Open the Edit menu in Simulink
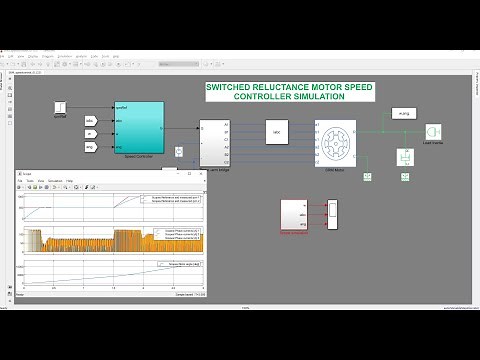The width and height of the screenshot is (480, 360). (x=11, y=56)
